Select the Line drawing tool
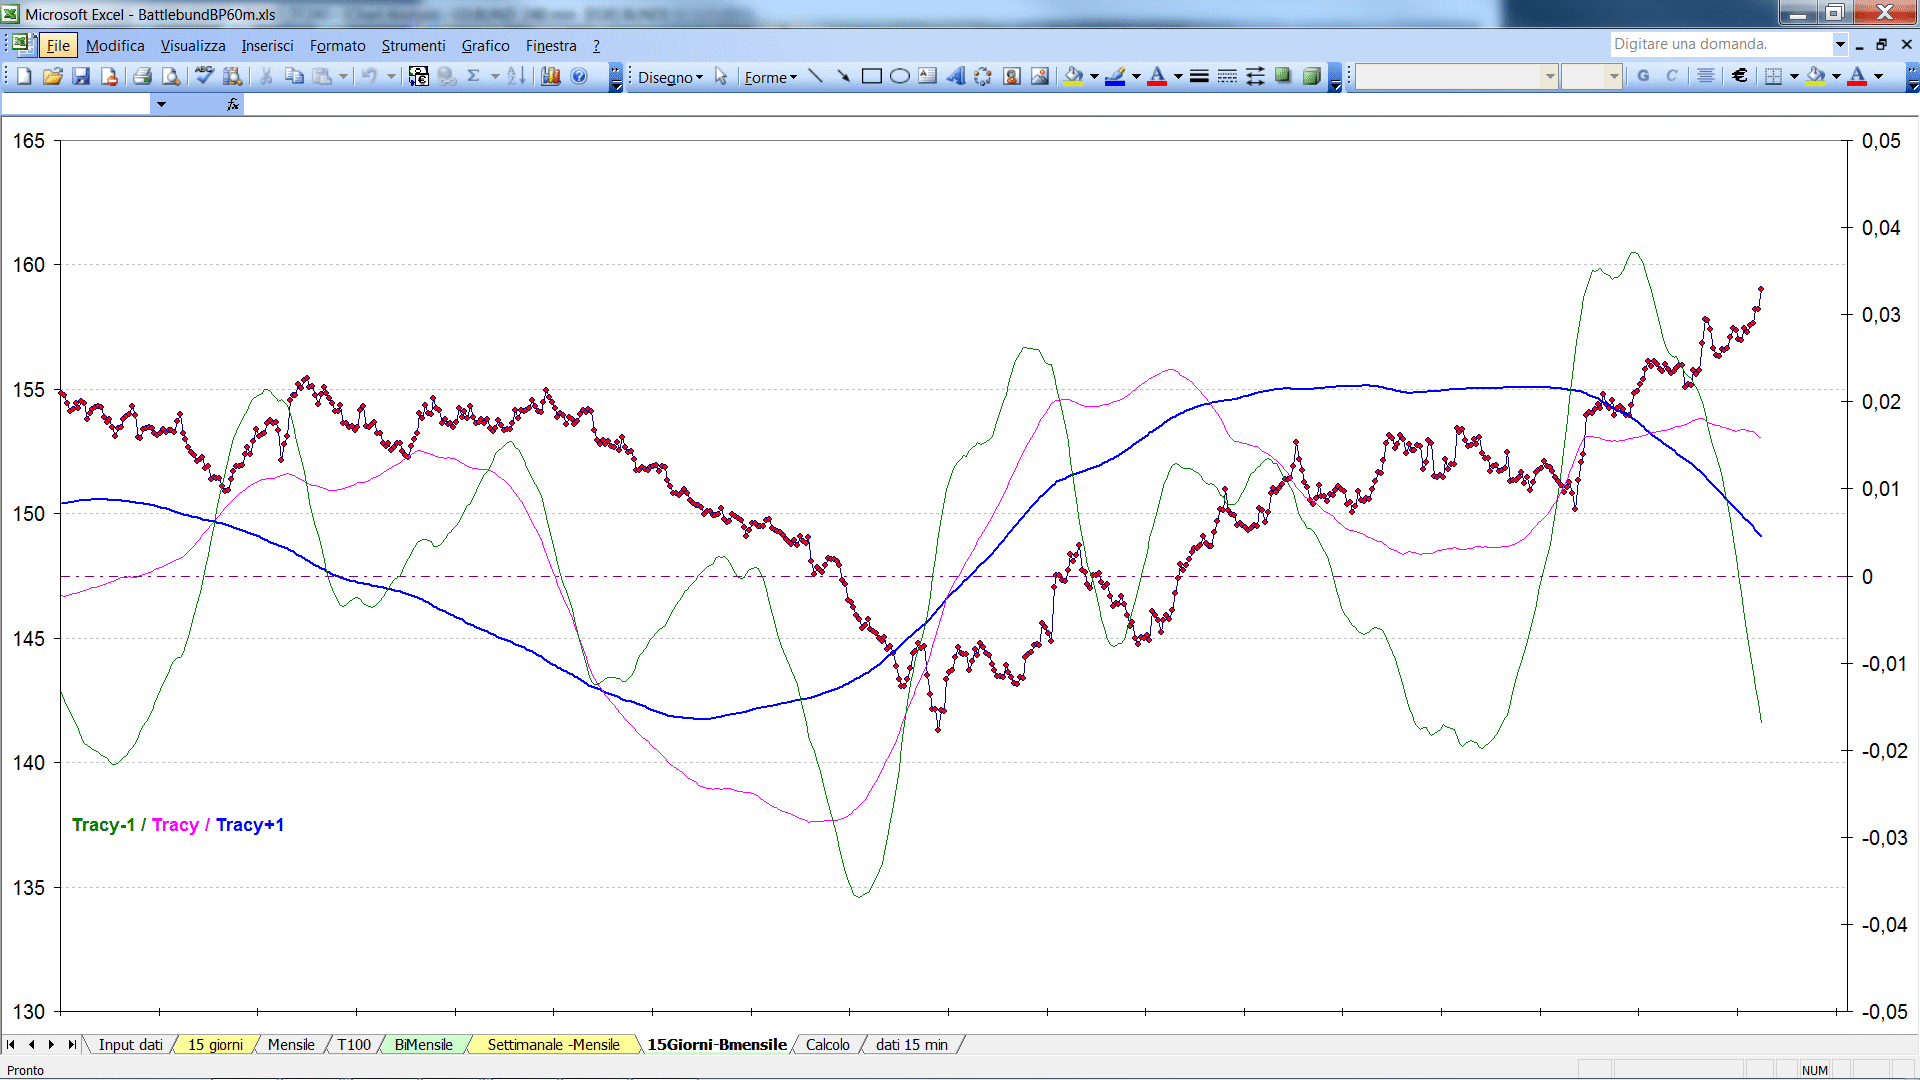This screenshot has width=1920, height=1080. click(x=816, y=76)
